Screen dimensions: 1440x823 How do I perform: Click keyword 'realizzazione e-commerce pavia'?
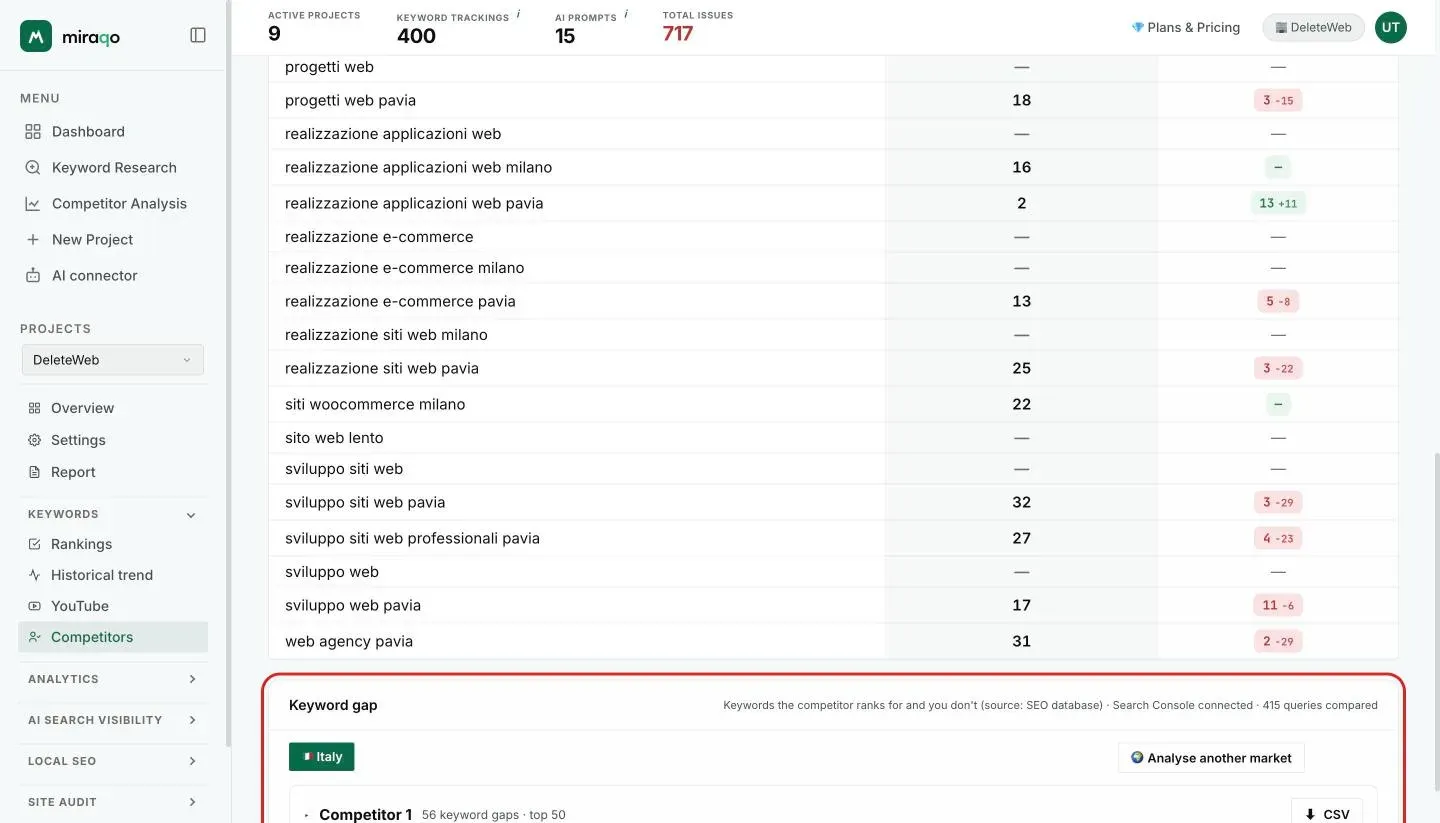pyautogui.click(x=400, y=301)
